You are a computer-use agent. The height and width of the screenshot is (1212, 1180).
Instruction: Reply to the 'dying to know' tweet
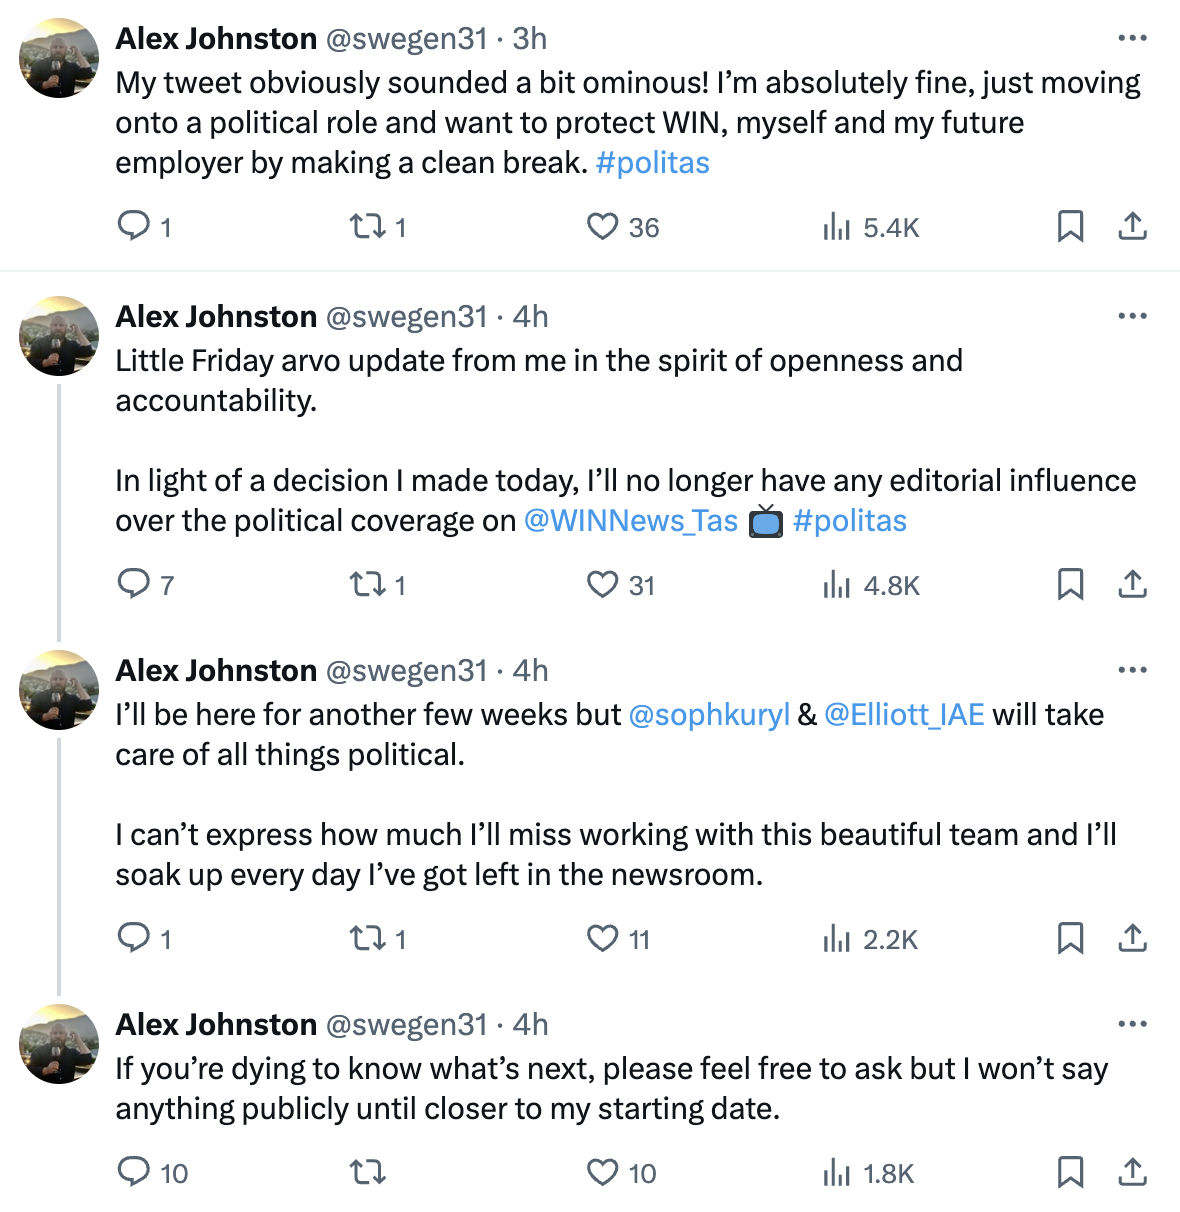pyautogui.click(x=133, y=1172)
